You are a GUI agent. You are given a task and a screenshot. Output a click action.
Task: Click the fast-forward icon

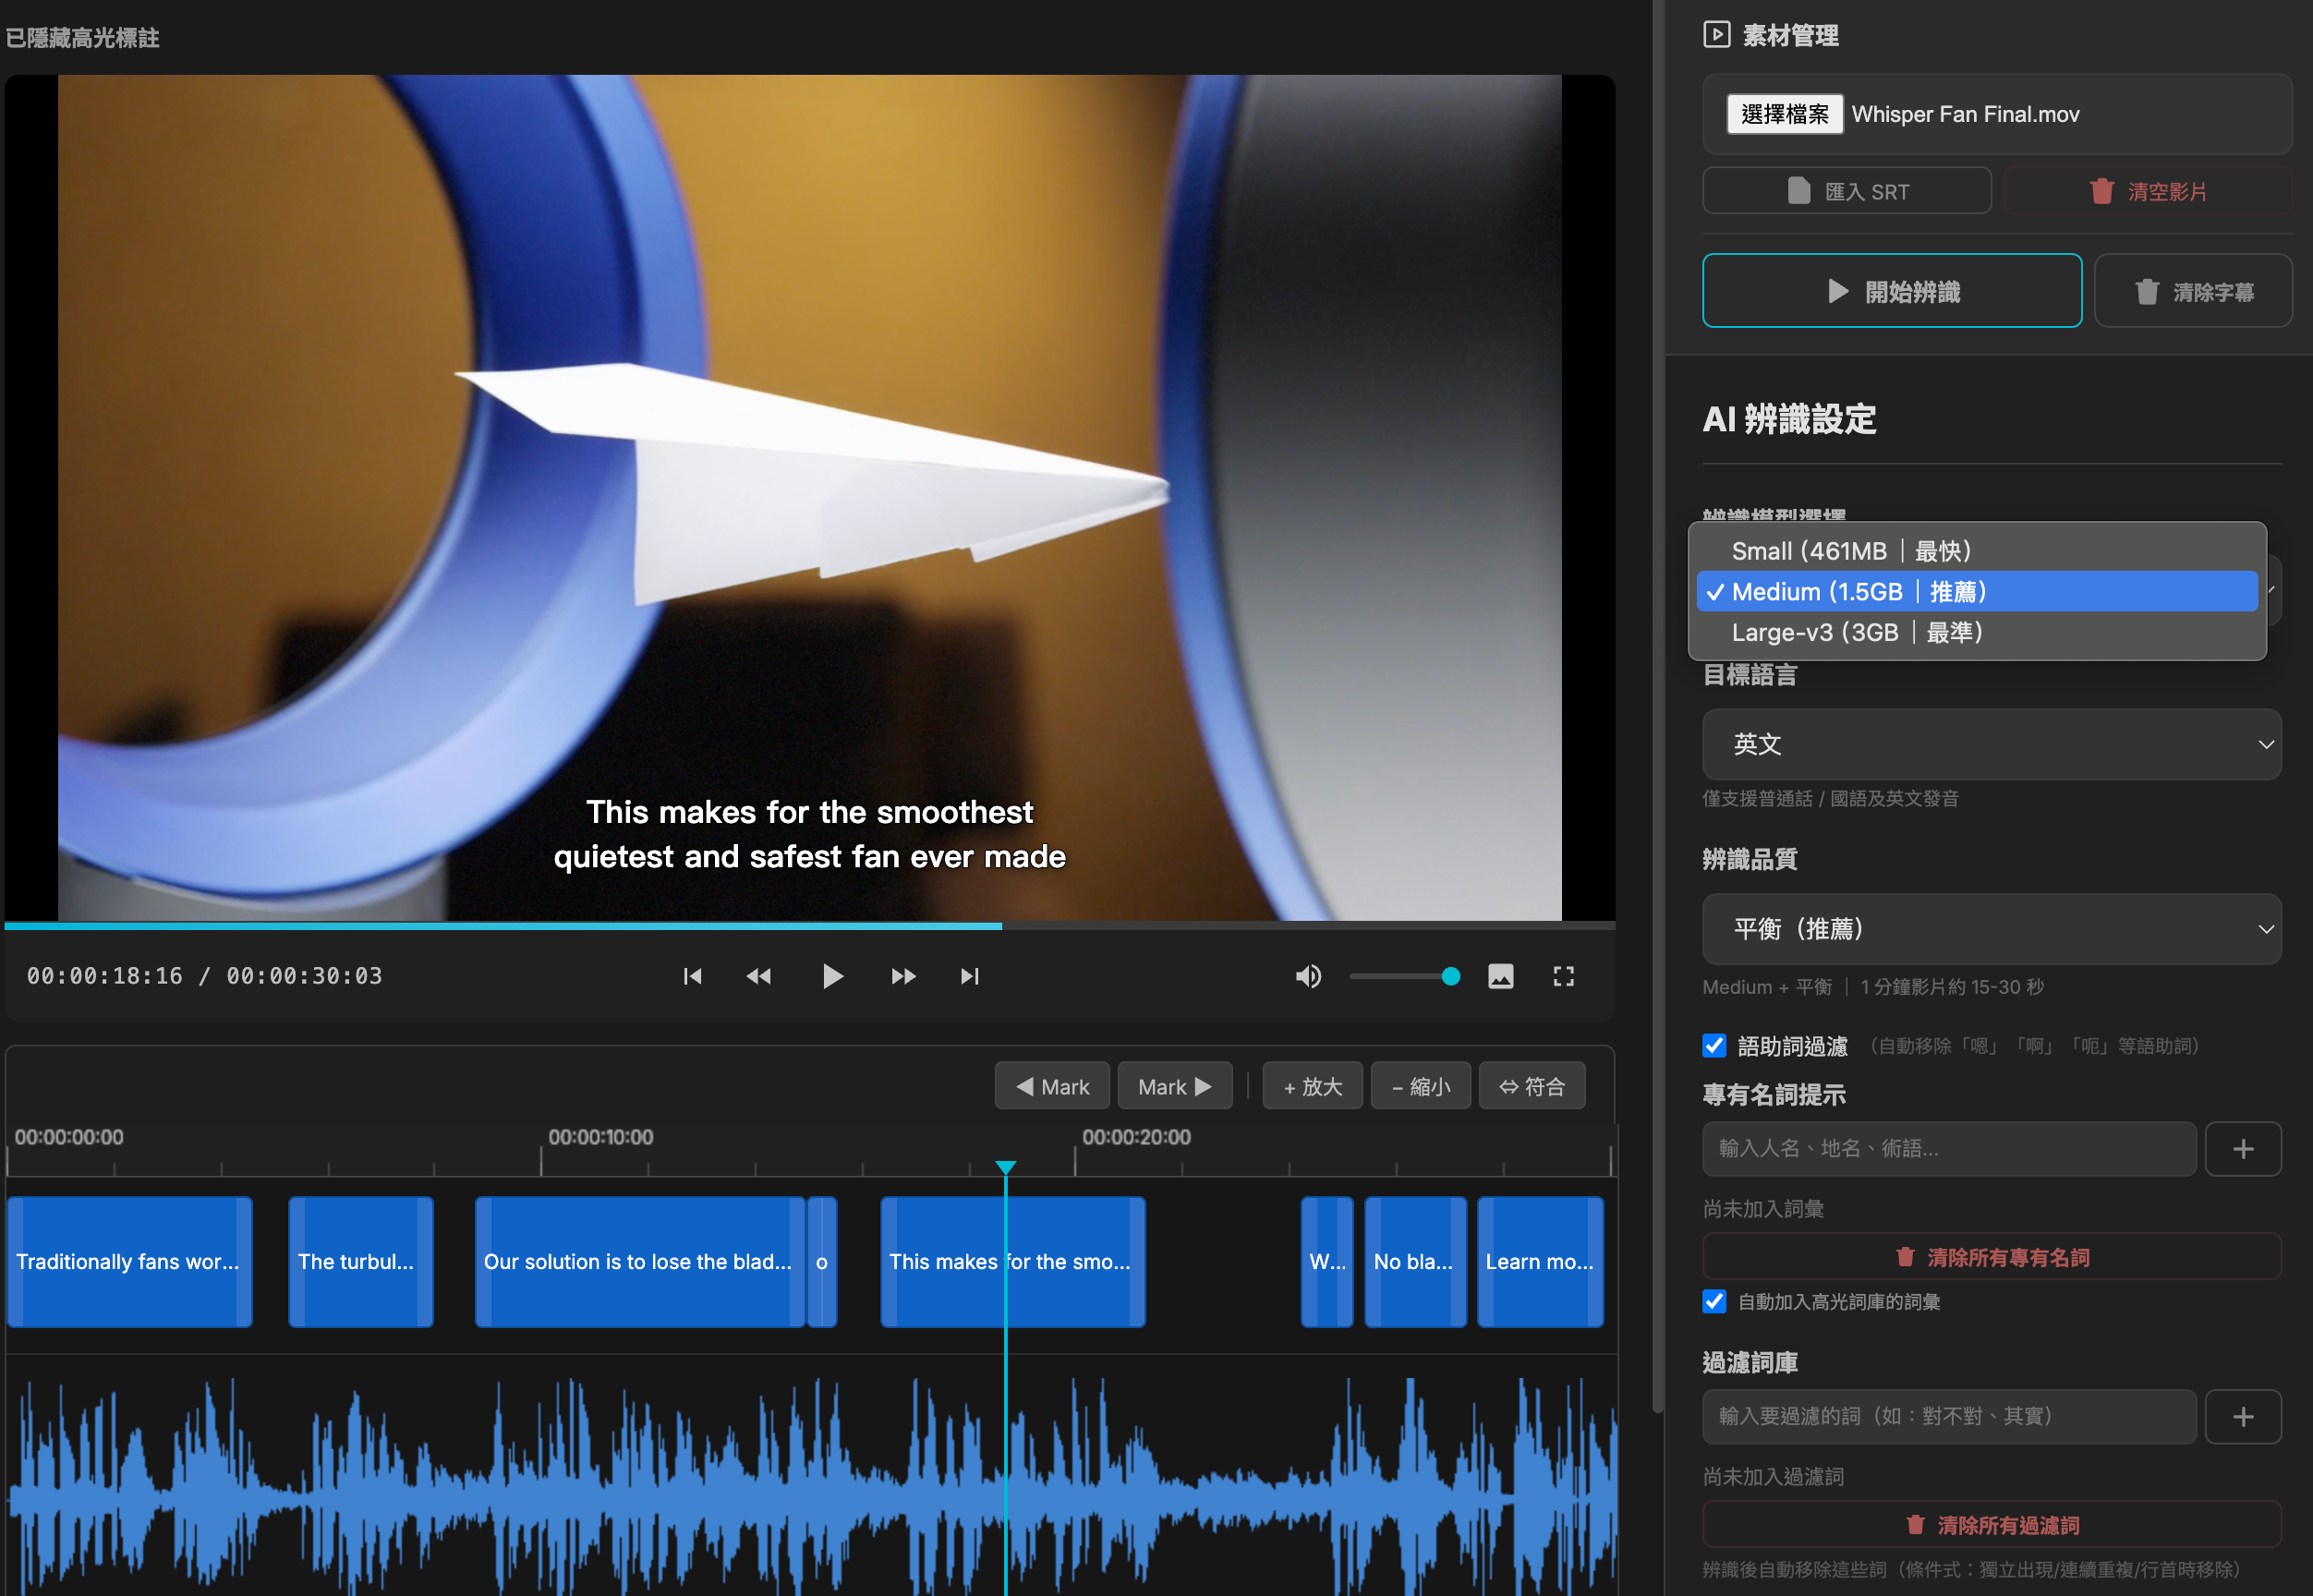(903, 976)
